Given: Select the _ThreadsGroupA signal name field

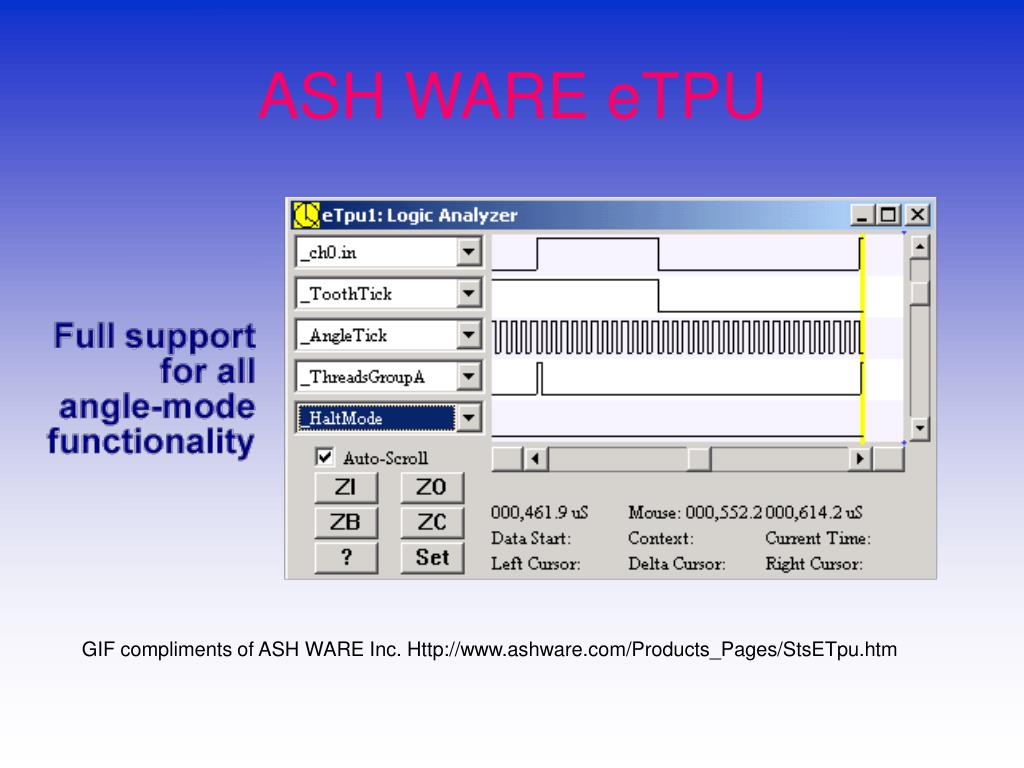Looking at the screenshot, I should click(x=377, y=376).
